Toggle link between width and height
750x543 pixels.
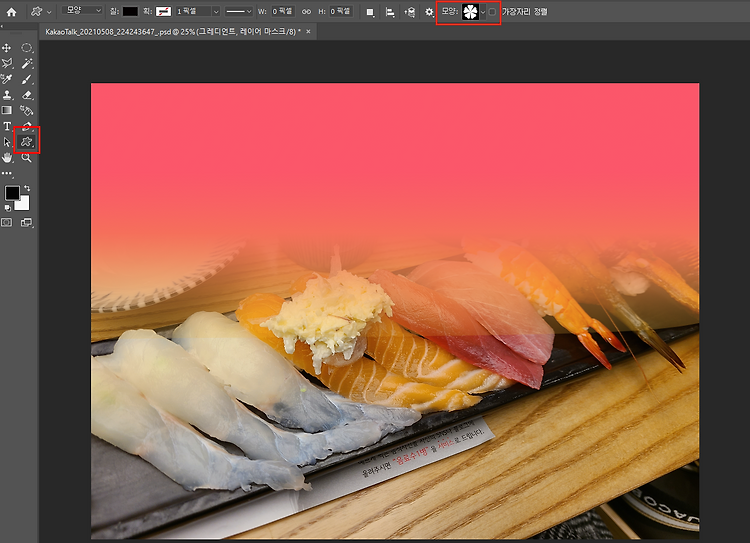[x=306, y=11]
